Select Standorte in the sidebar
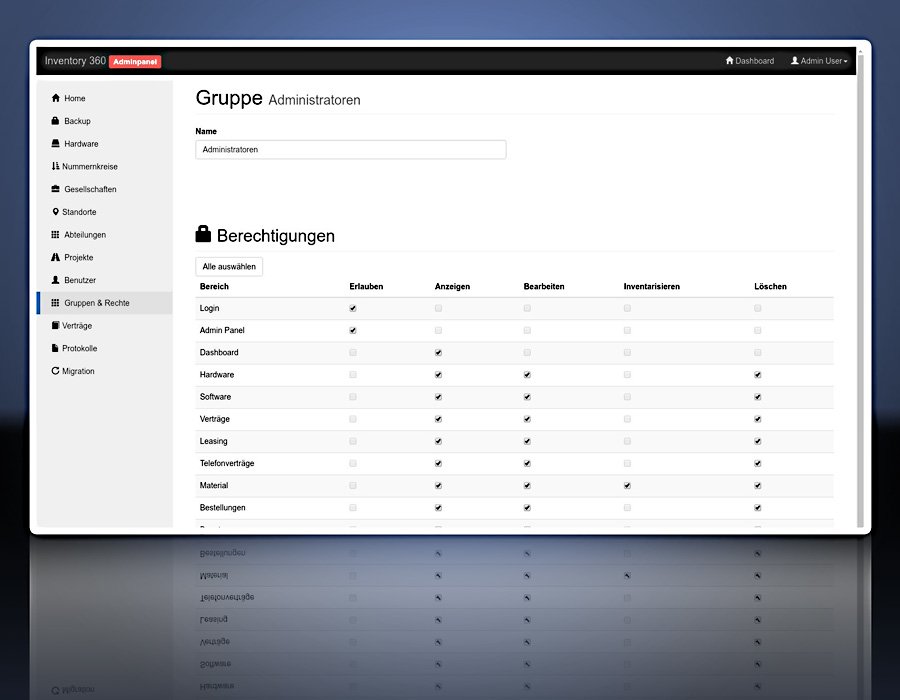 coord(104,212)
